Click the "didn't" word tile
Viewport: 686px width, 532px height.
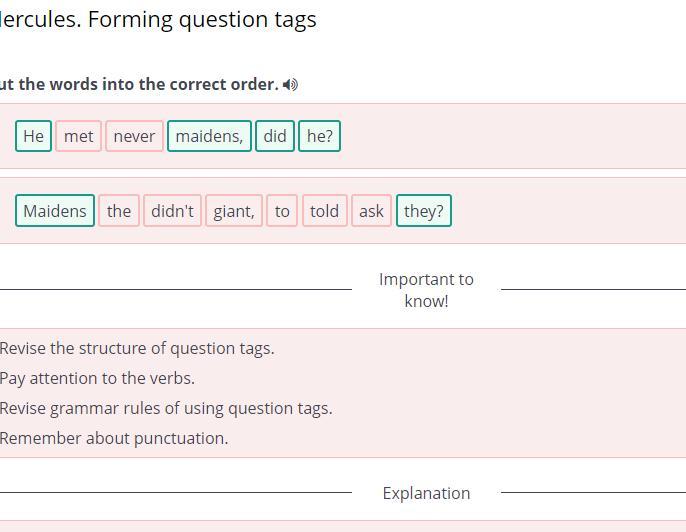point(172,211)
